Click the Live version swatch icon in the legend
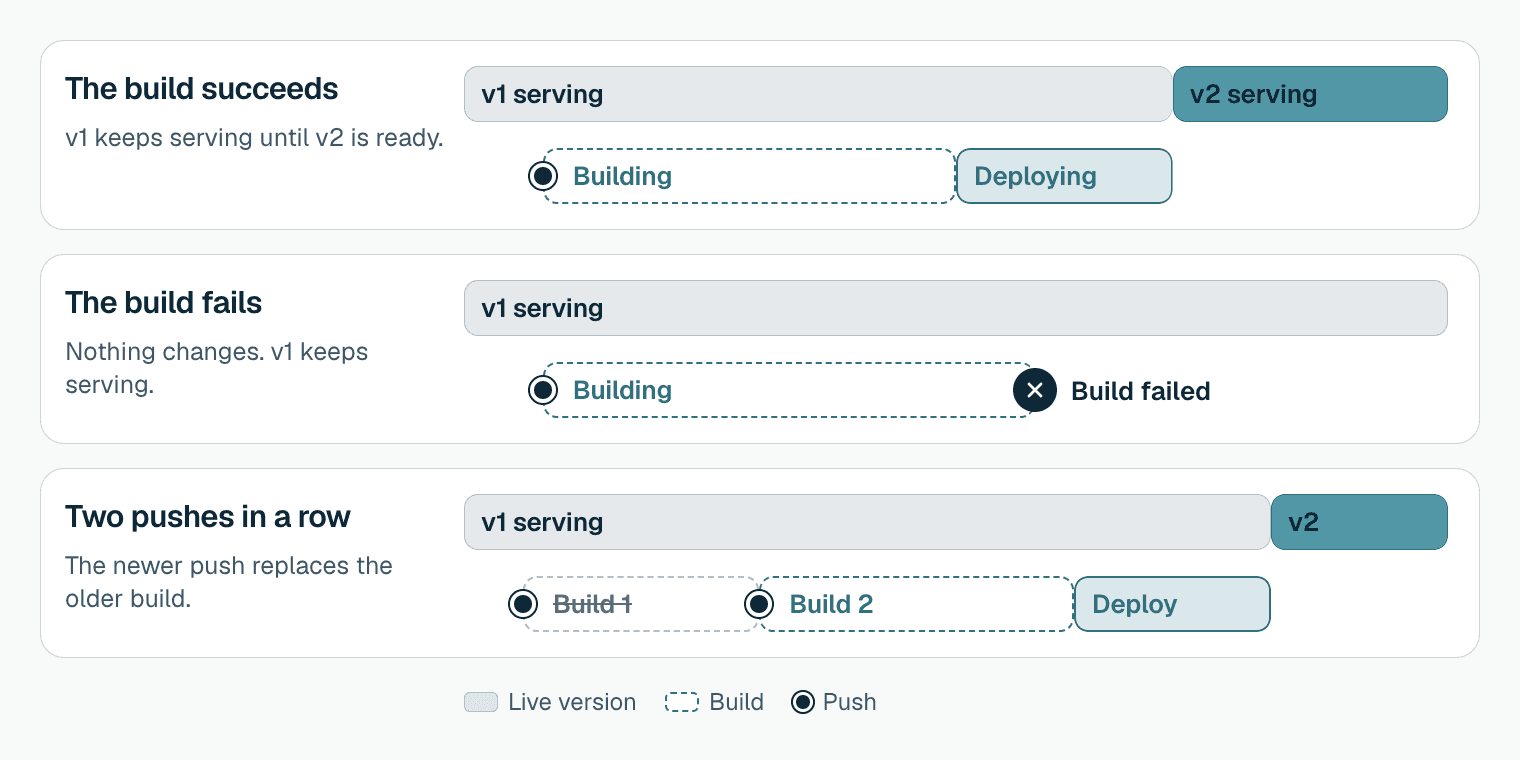 pyautogui.click(x=481, y=702)
